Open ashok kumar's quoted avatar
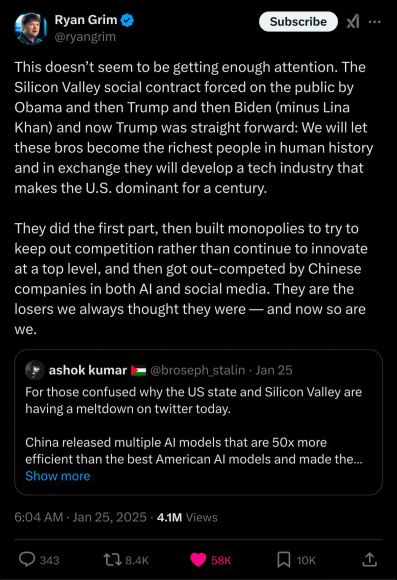This screenshot has width=397, height=580. pyautogui.click(x=35, y=370)
